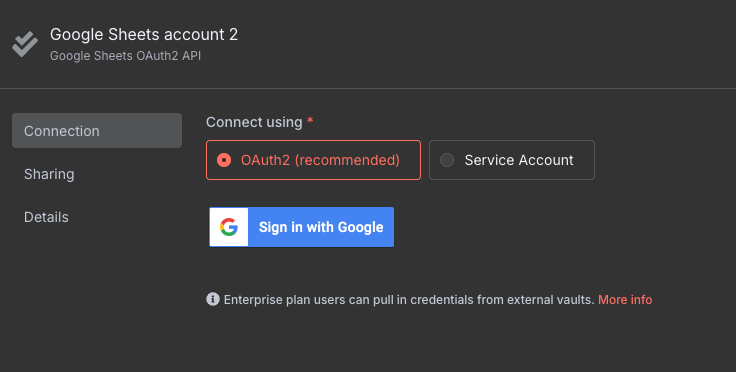This screenshot has width=736, height=372.
Task: Switch to the Sharing tab
Action: point(49,174)
